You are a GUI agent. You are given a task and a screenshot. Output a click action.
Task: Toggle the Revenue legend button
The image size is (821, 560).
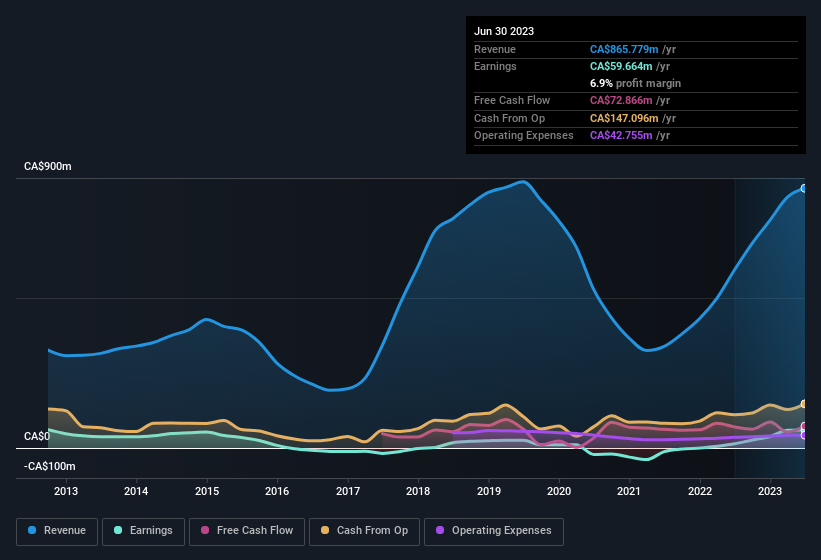[x=57, y=531]
